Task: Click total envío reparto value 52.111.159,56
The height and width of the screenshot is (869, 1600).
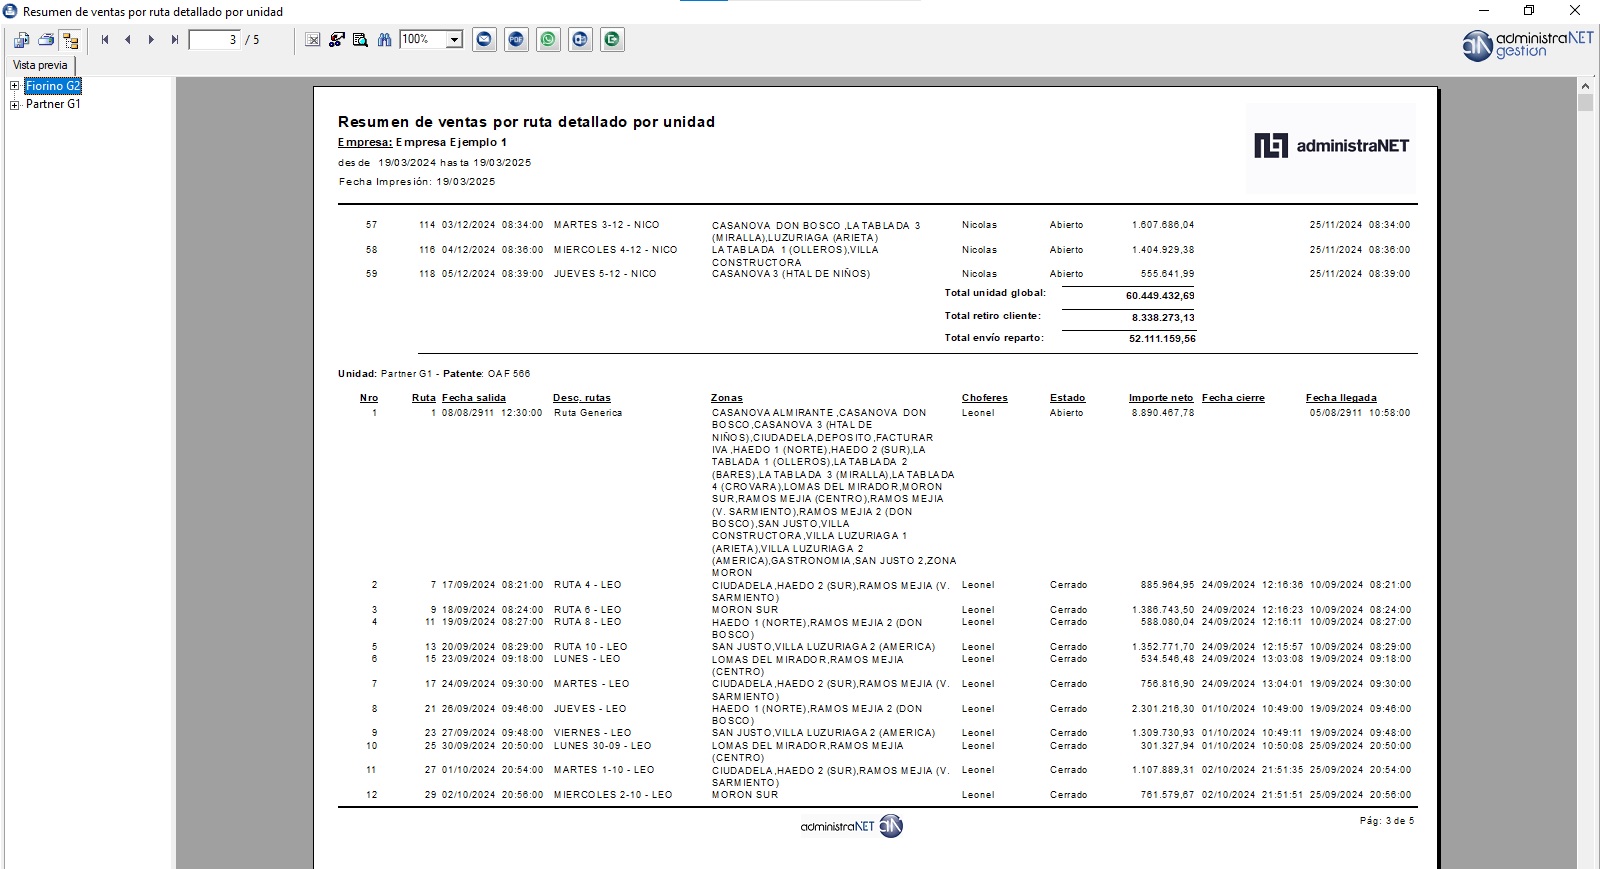Action: (1162, 339)
